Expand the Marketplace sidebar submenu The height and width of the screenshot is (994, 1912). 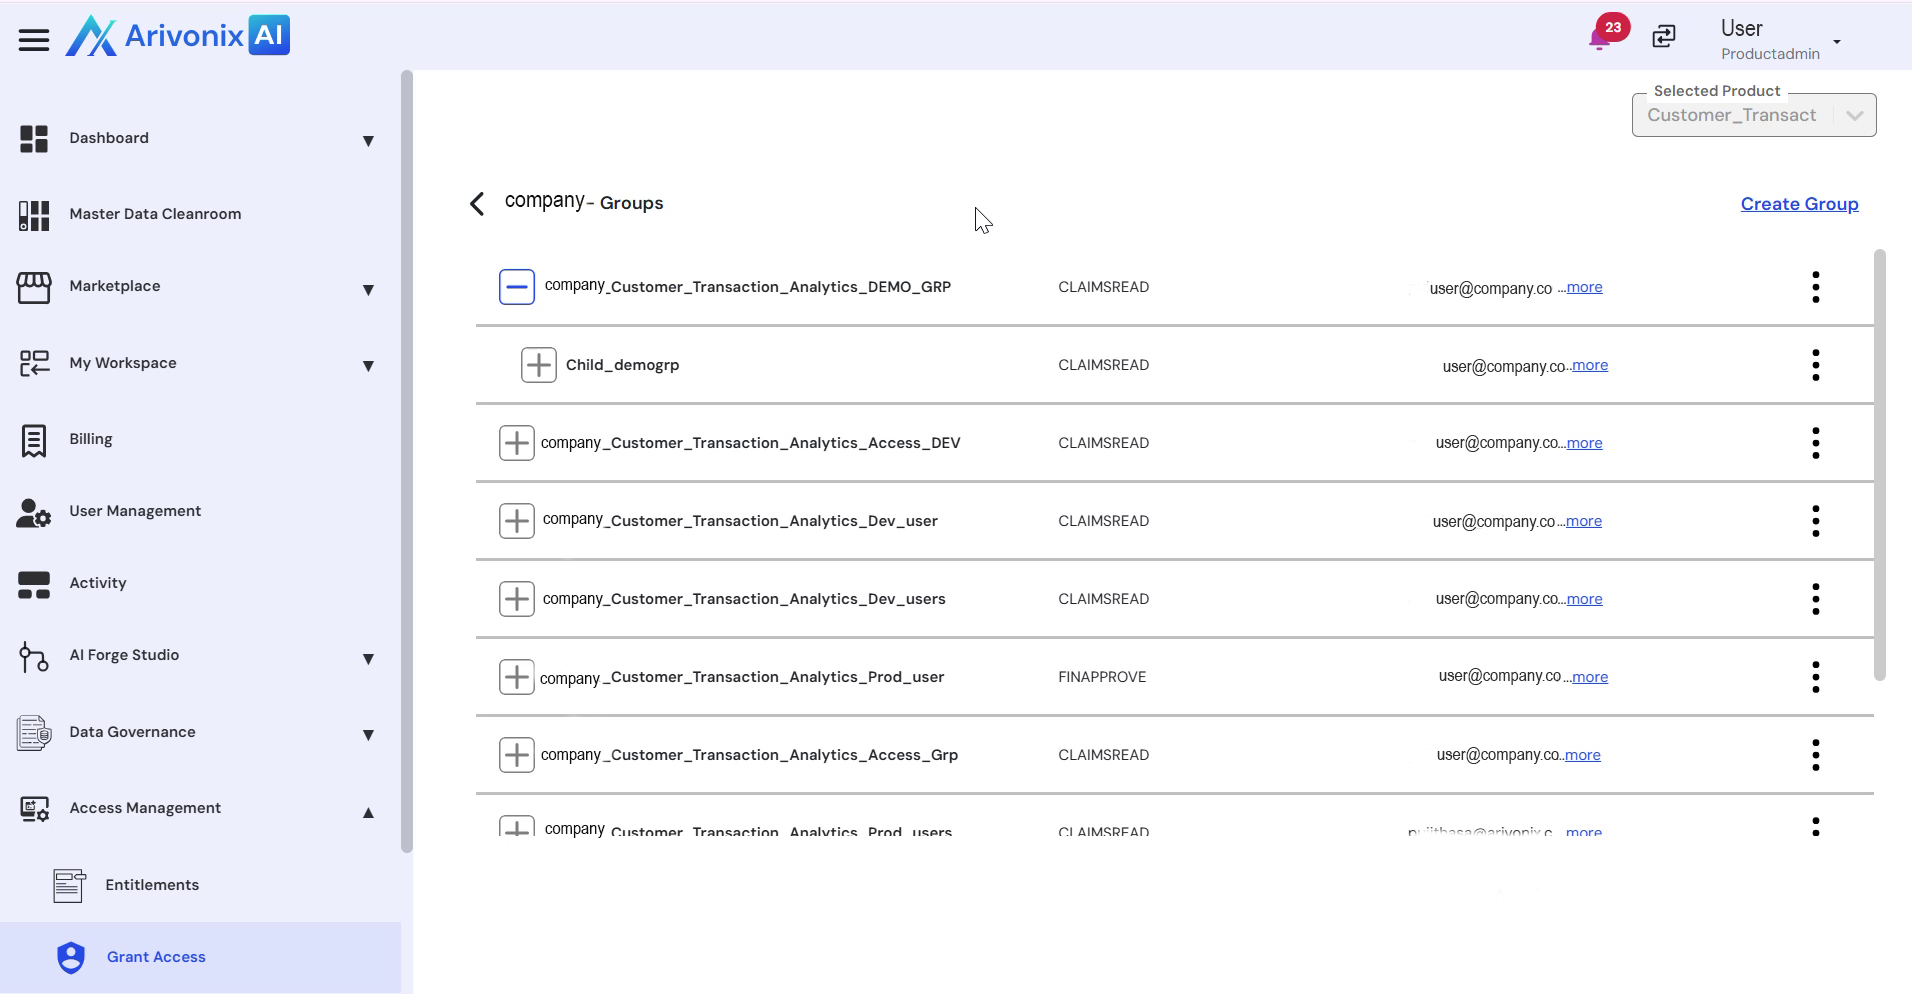pyautogui.click(x=368, y=290)
